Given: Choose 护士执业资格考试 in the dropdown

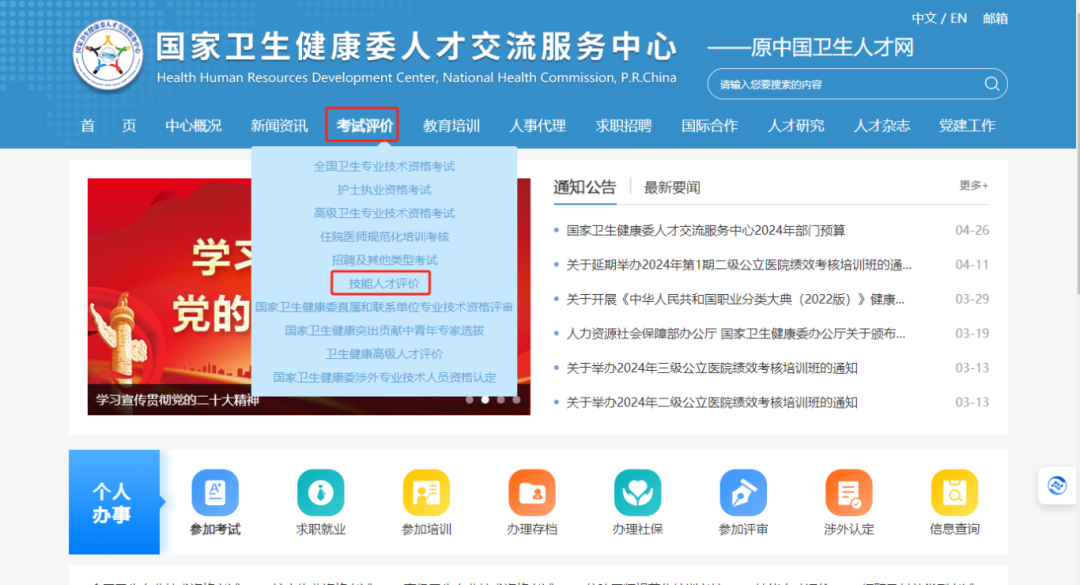Looking at the screenshot, I should click(384, 190).
